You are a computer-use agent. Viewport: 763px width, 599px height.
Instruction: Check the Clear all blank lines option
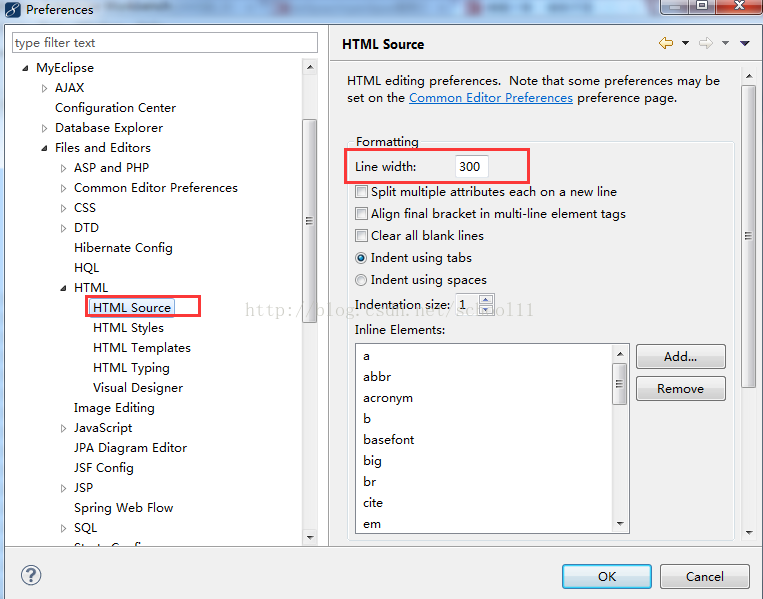pos(362,235)
